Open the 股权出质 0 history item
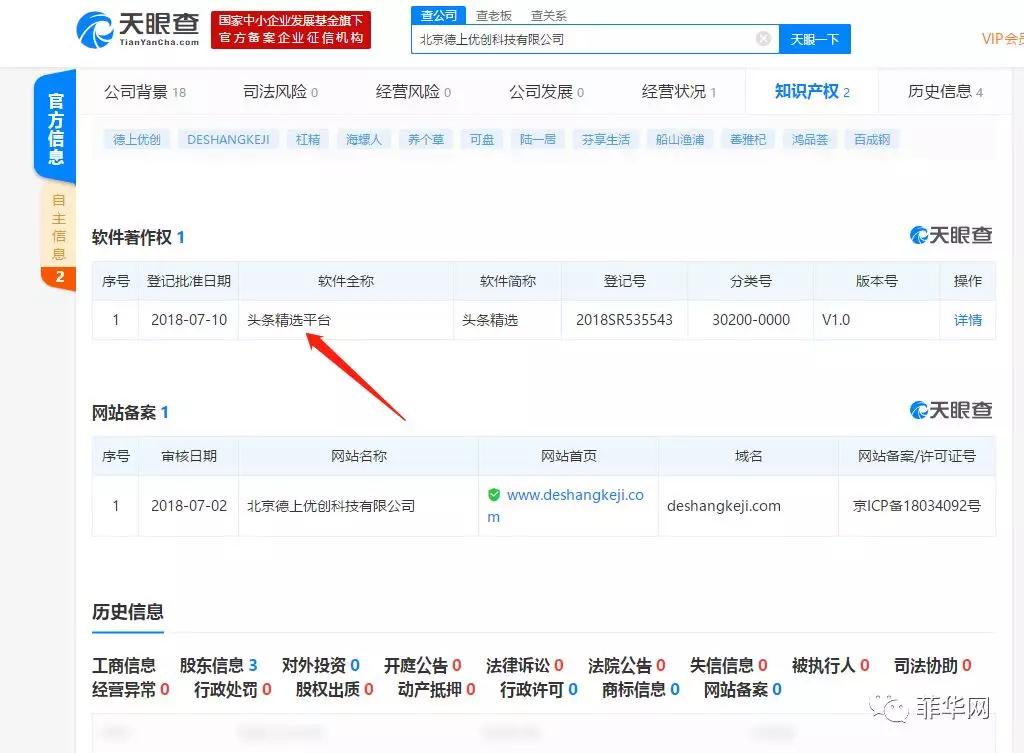This screenshot has width=1024, height=753. pyautogui.click(x=334, y=690)
